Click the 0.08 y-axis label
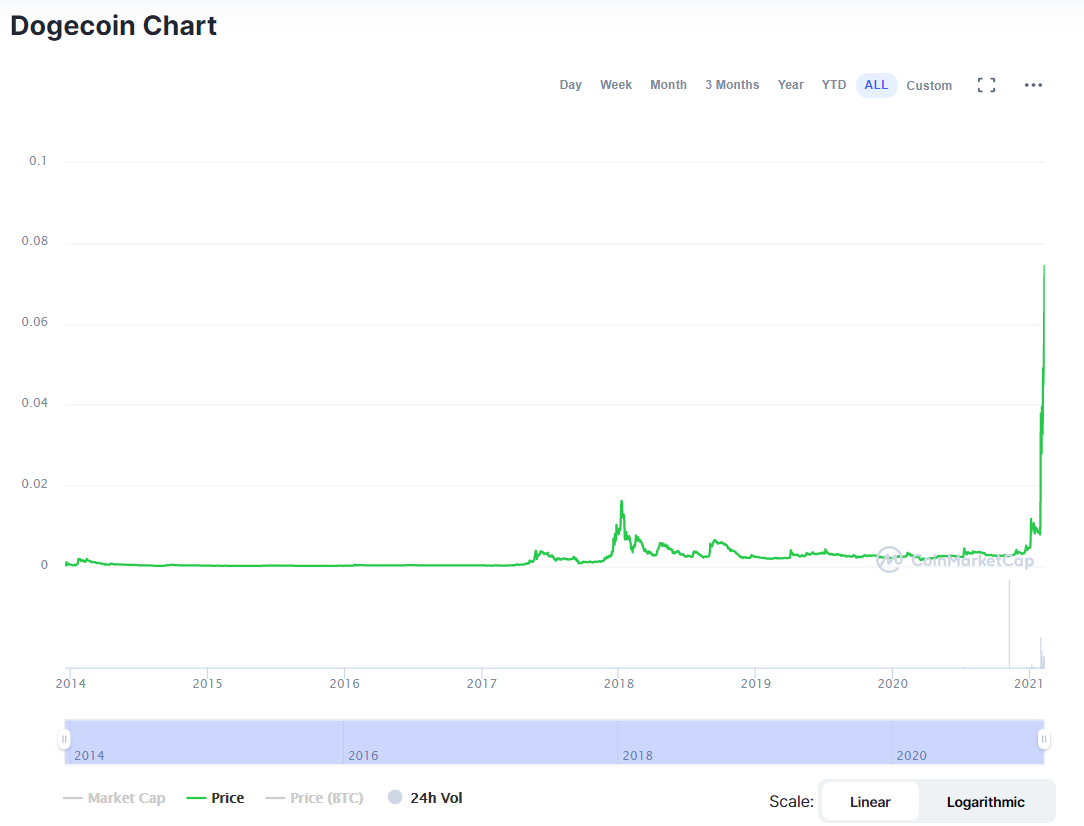1084x826 pixels. pos(35,241)
